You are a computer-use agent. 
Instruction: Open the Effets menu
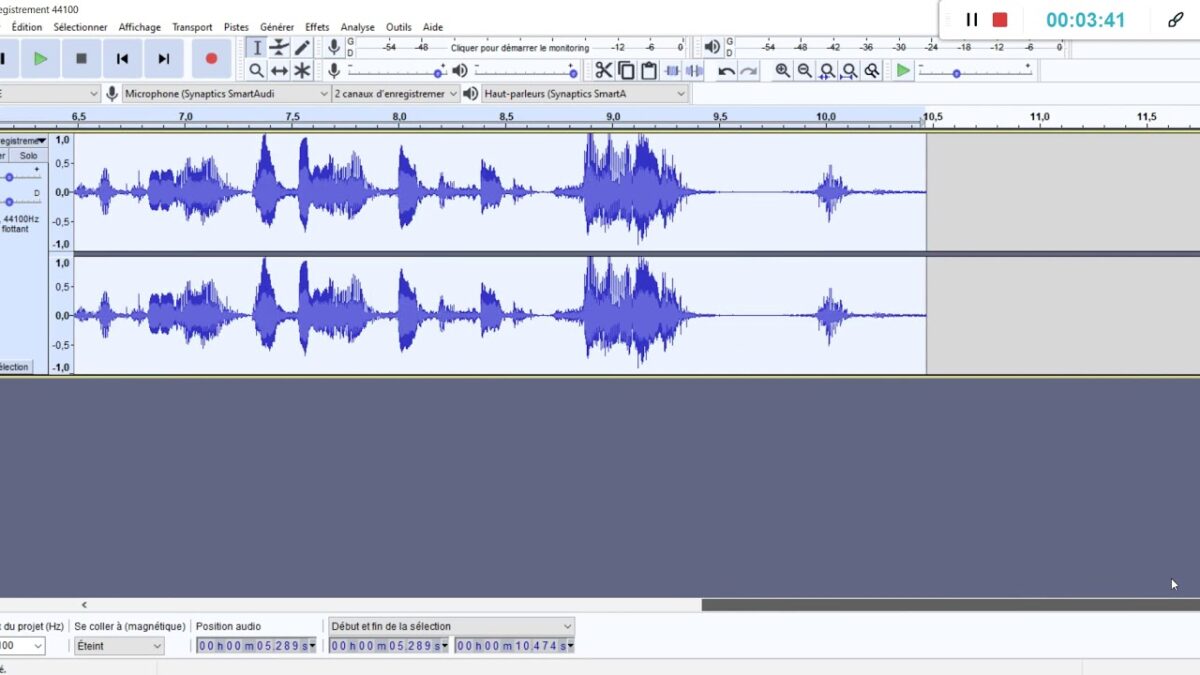coord(317,27)
